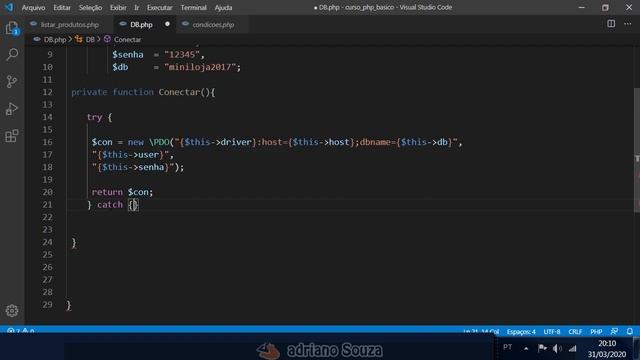Click the 'try' keyword on line 14
The height and width of the screenshot is (360, 640).
coord(94,118)
